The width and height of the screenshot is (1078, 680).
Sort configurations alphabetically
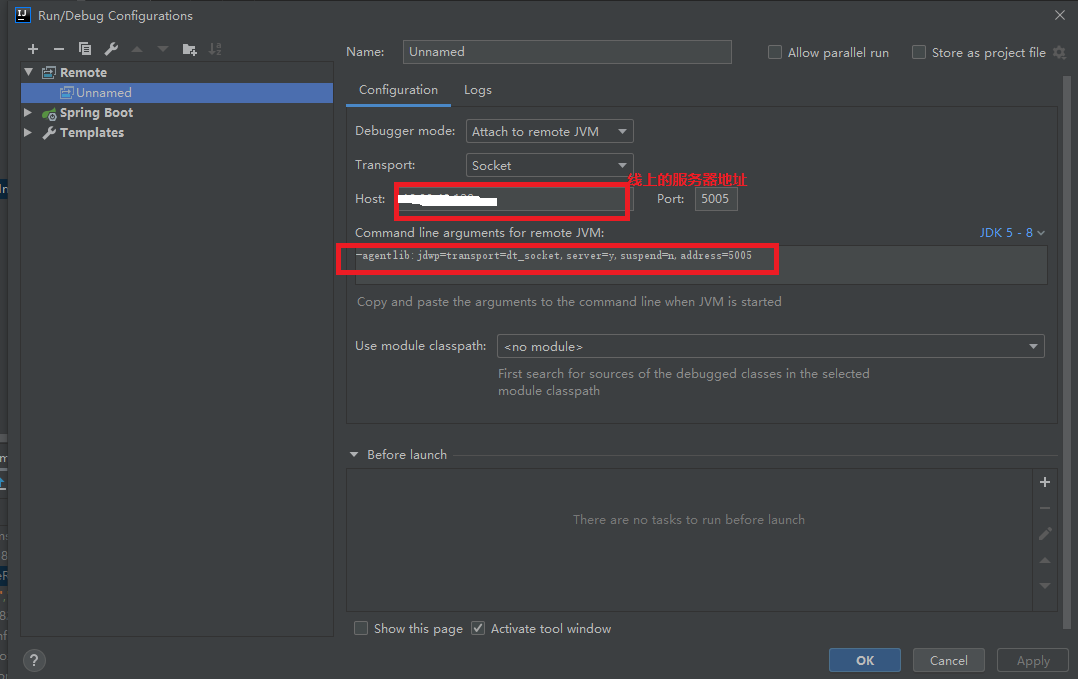pos(215,49)
